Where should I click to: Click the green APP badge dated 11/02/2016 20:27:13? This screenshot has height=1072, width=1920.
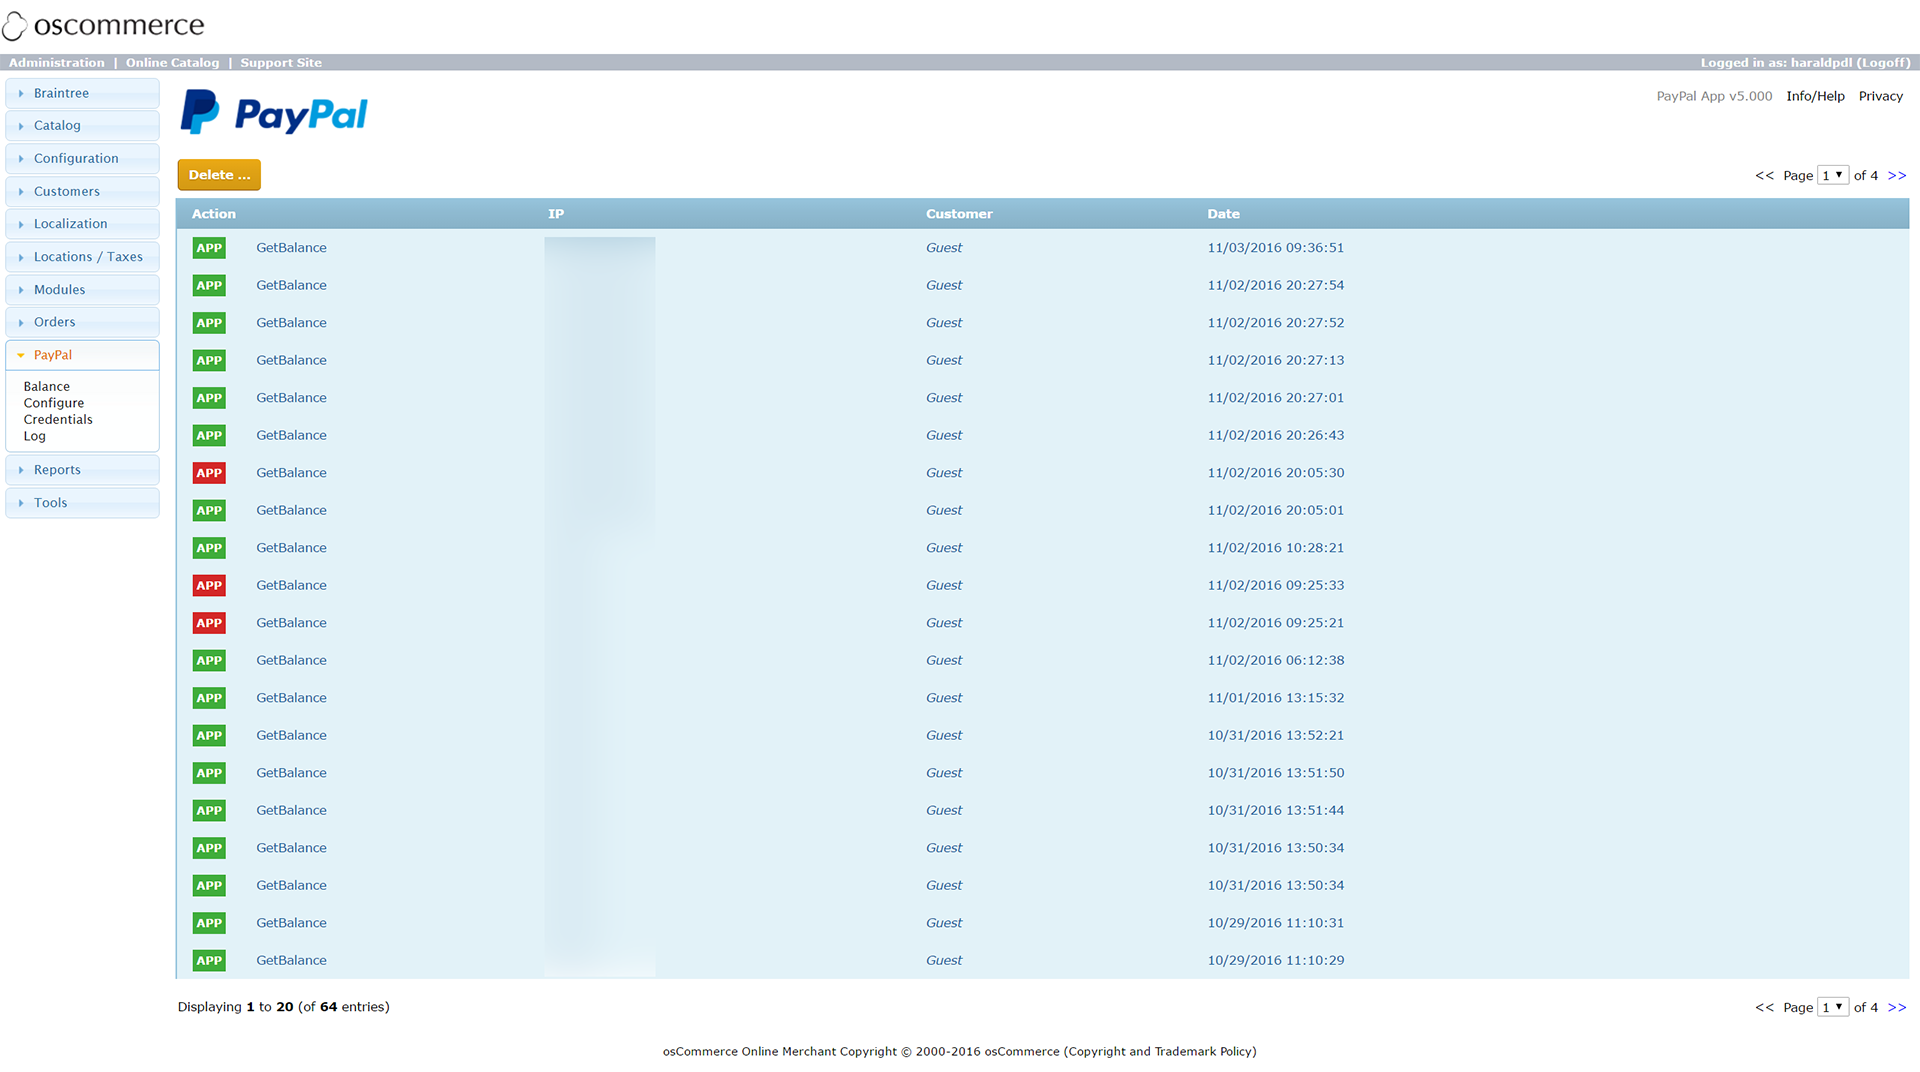click(209, 361)
